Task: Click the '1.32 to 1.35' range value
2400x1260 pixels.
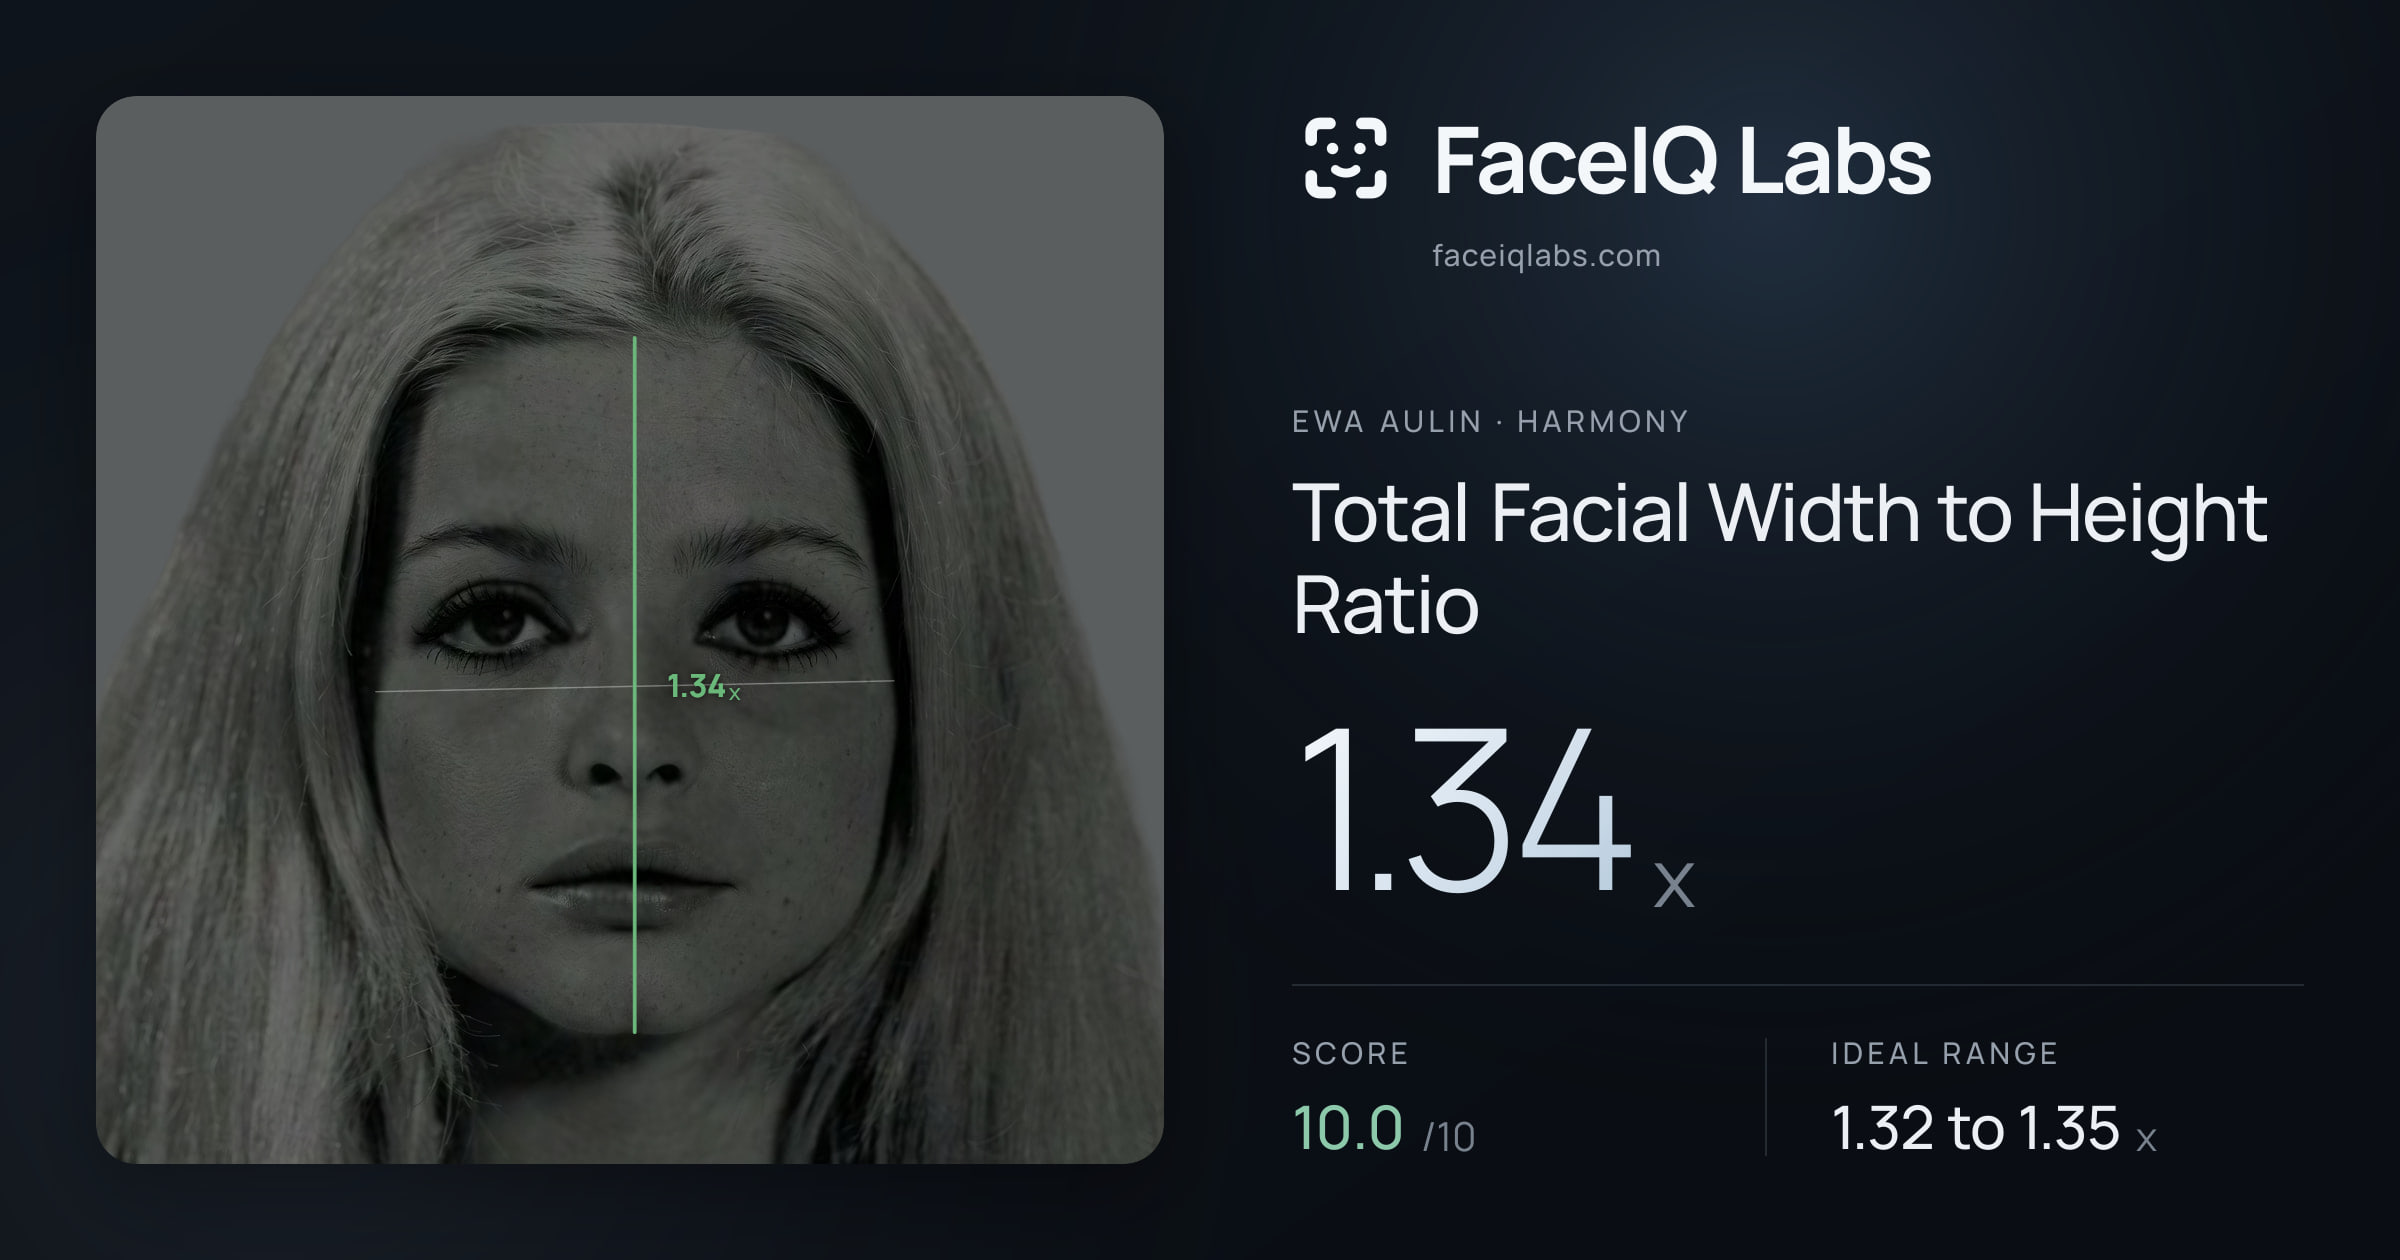Action: pyautogui.click(x=1975, y=1128)
